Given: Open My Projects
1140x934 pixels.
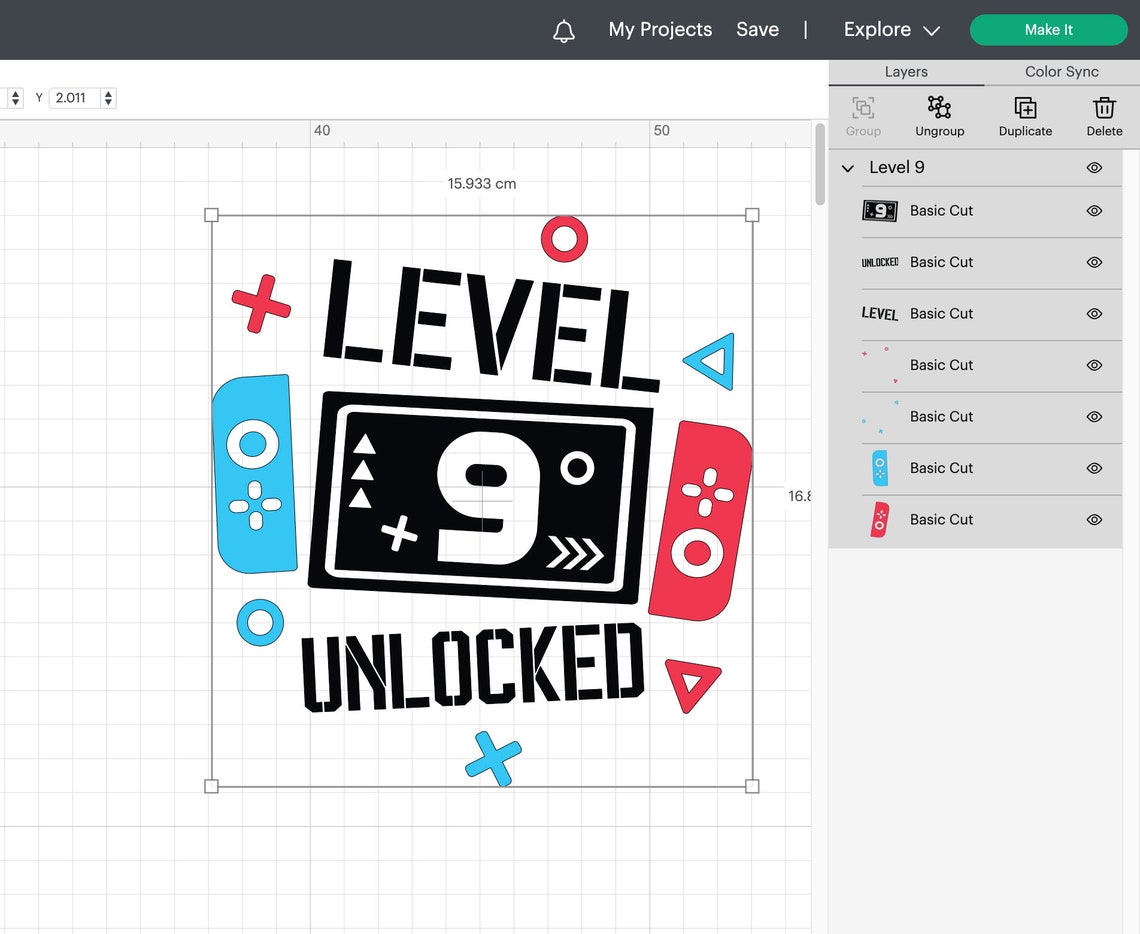Looking at the screenshot, I should pos(659,30).
